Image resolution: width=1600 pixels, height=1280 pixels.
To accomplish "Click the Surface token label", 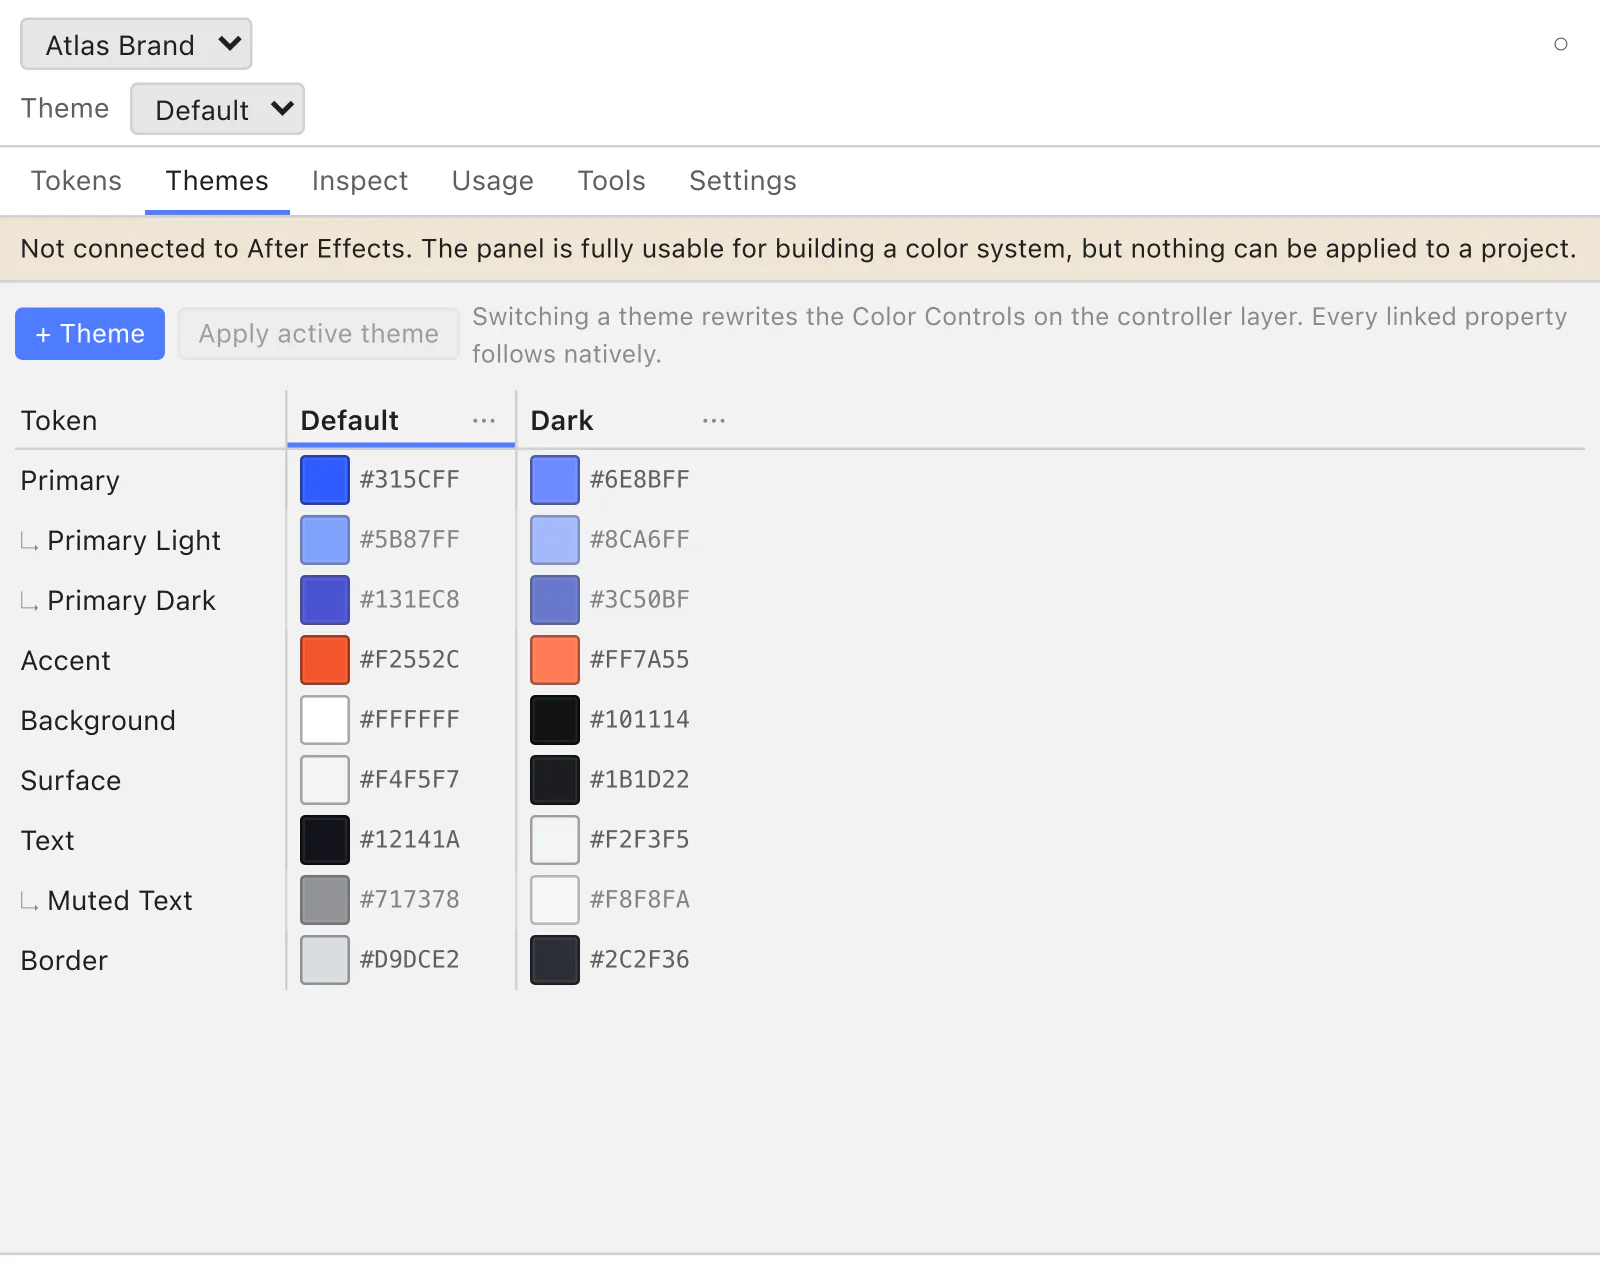I will [x=71, y=781].
